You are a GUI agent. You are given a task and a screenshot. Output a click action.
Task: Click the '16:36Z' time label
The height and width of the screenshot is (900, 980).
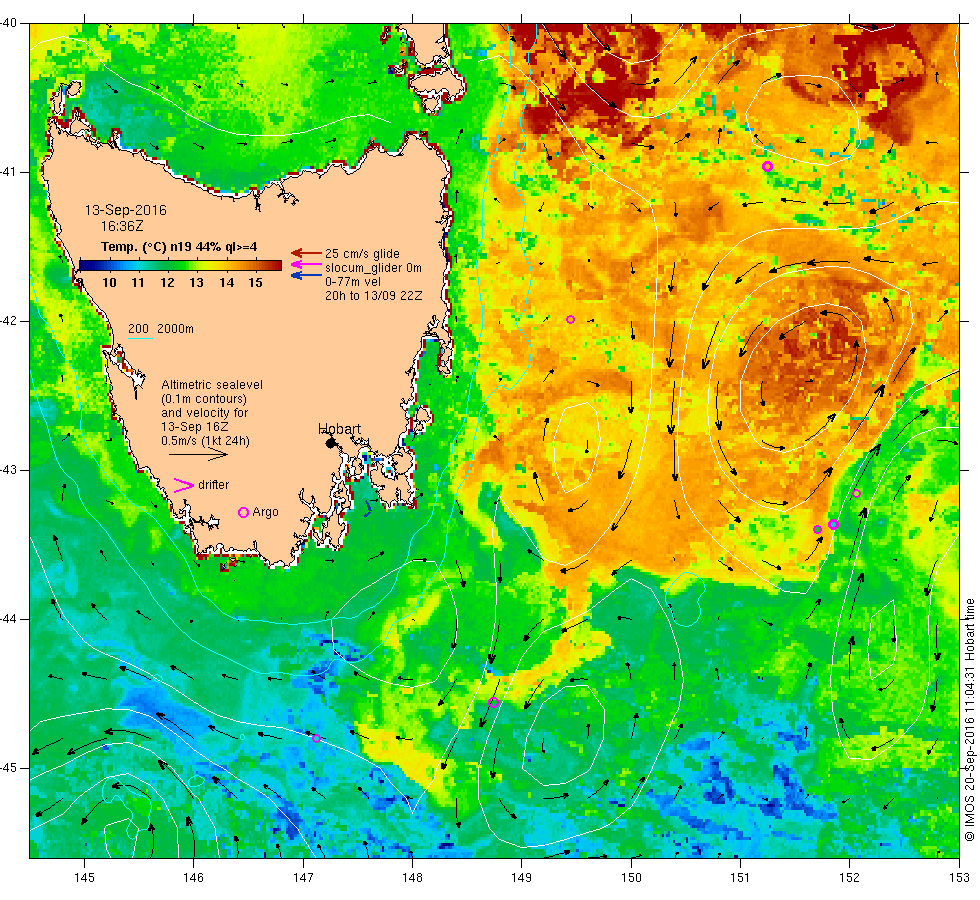(122, 226)
